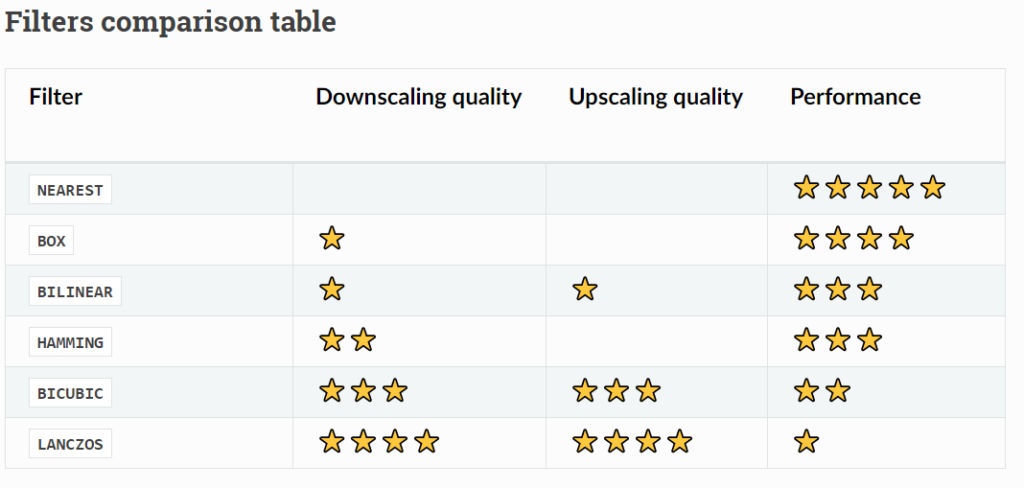Click the single star in BOX downscaling quality
The height and width of the screenshot is (488, 1024).
(x=332, y=239)
